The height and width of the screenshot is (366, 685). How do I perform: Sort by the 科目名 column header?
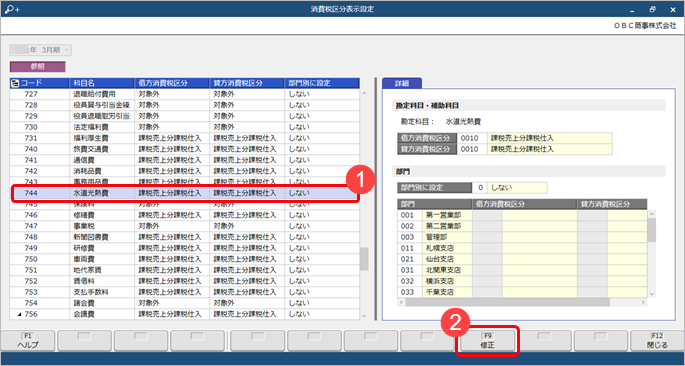[102, 83]
